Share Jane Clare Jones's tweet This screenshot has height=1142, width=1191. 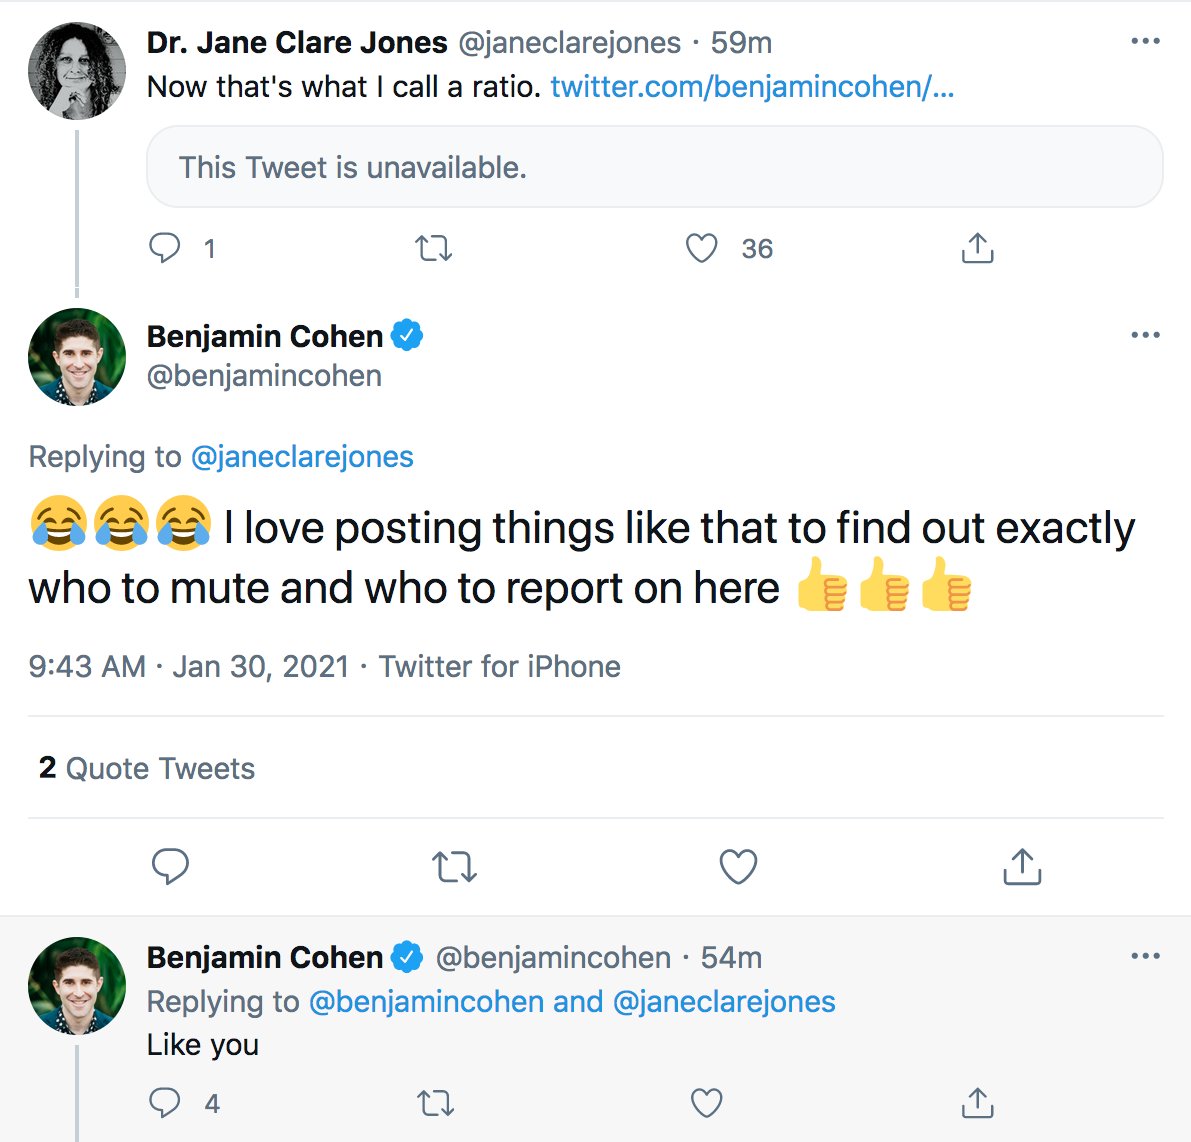coord(977,248)
